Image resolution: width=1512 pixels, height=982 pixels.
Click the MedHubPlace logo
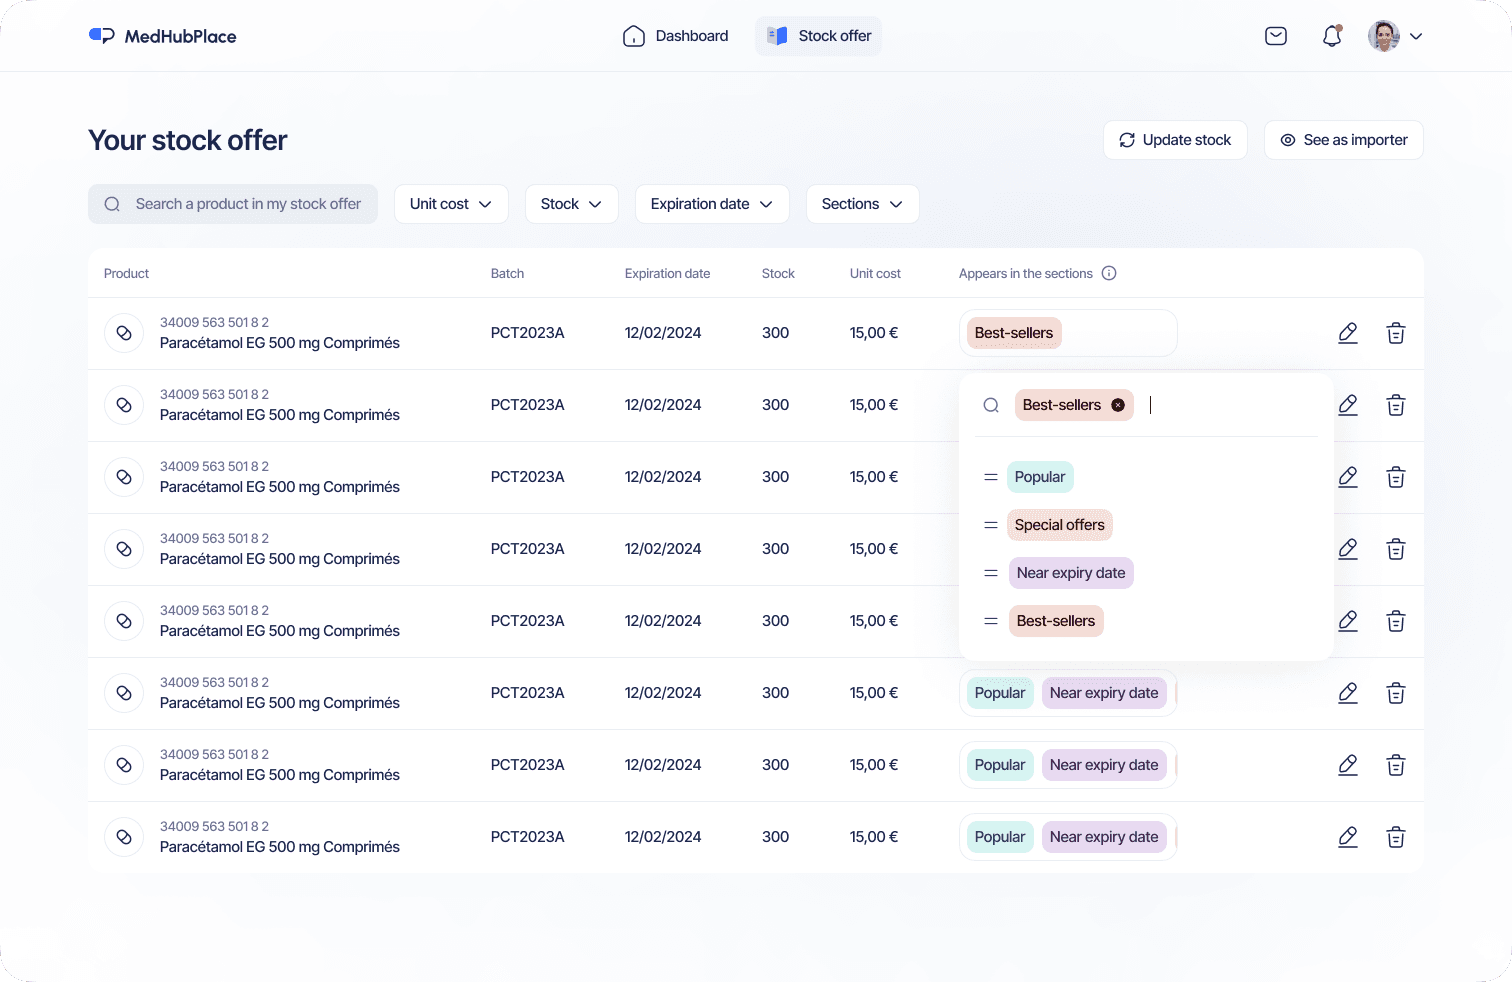tap(162, 36)
